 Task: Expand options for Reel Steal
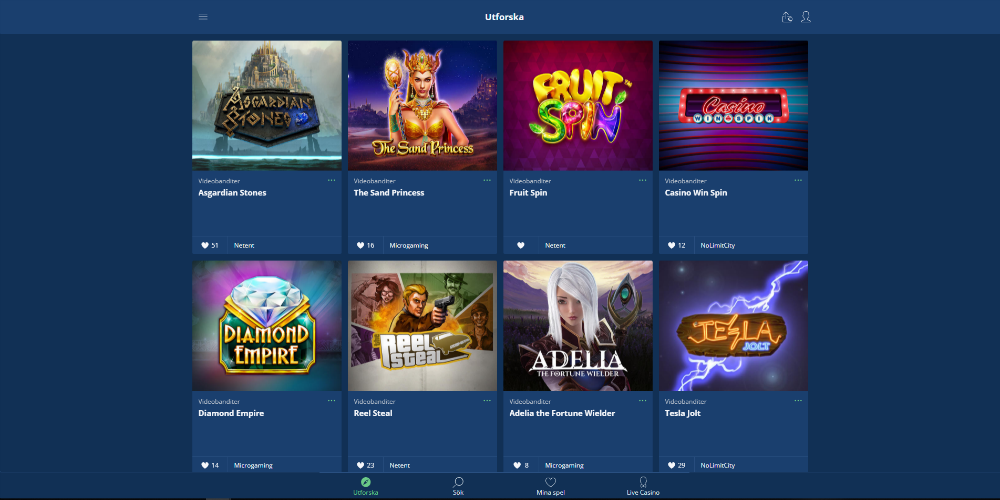click(487, 401)
